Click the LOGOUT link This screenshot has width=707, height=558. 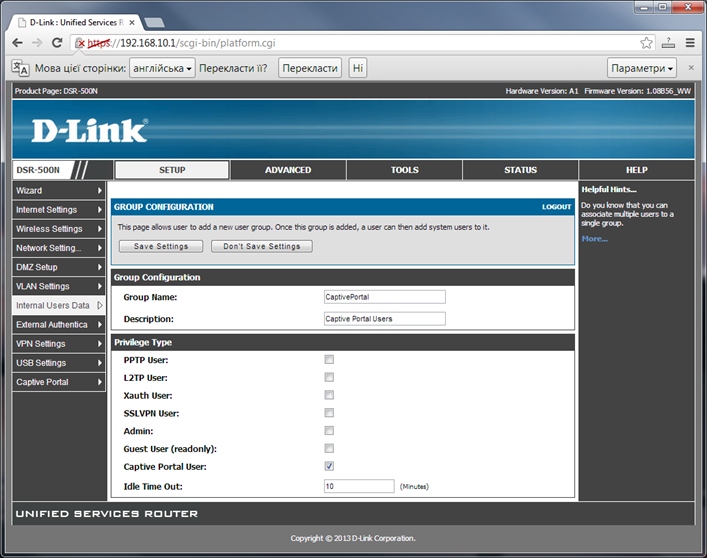(556, 207)
